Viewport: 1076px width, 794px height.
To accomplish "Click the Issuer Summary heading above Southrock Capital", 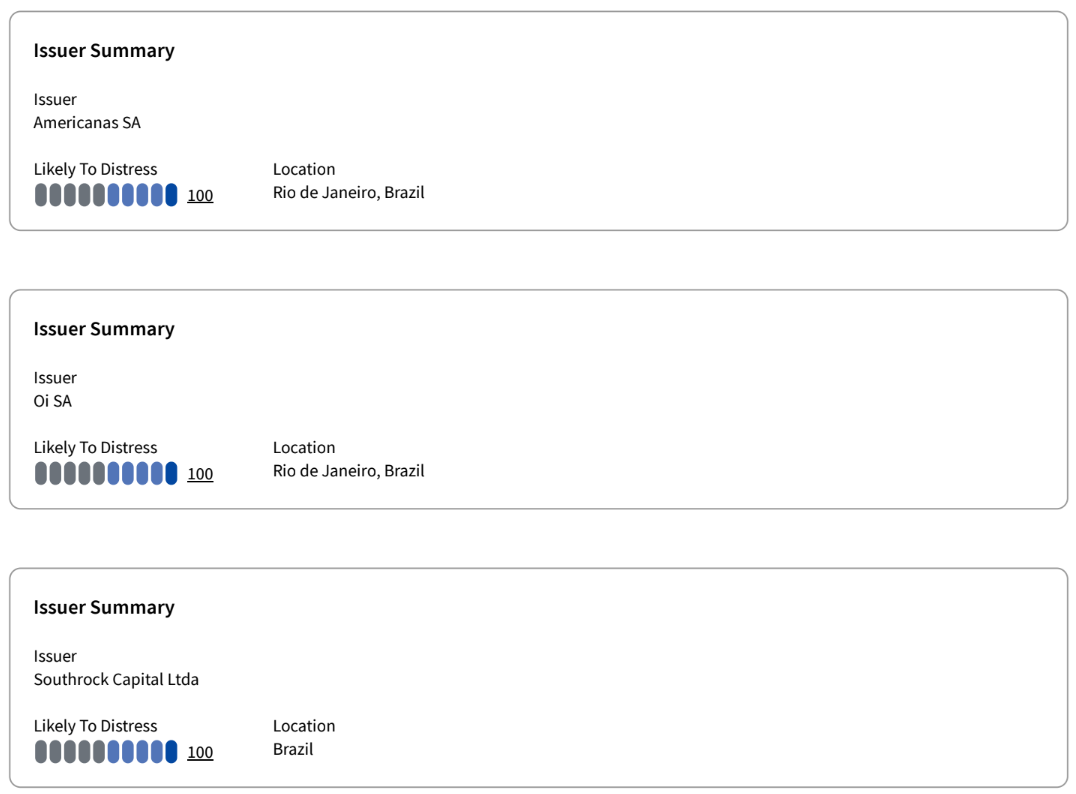I will click(x=104, y=607).
